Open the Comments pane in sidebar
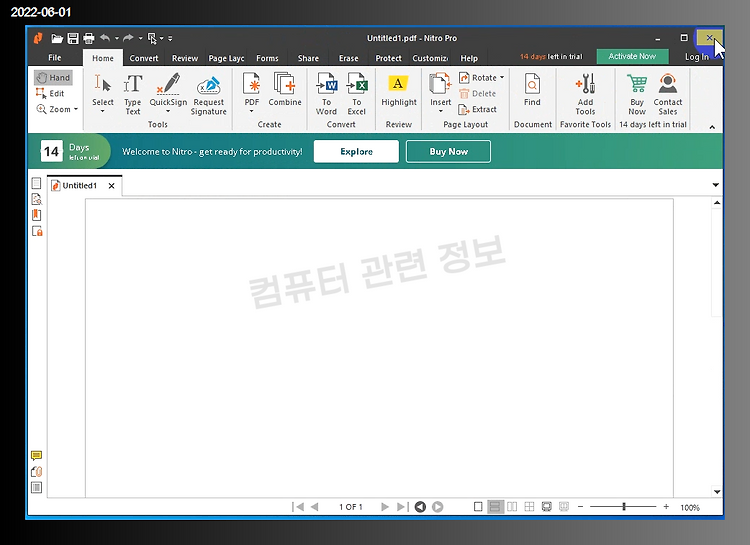The width and height of the screenshot is (750, 545). (x=36, y=456)
